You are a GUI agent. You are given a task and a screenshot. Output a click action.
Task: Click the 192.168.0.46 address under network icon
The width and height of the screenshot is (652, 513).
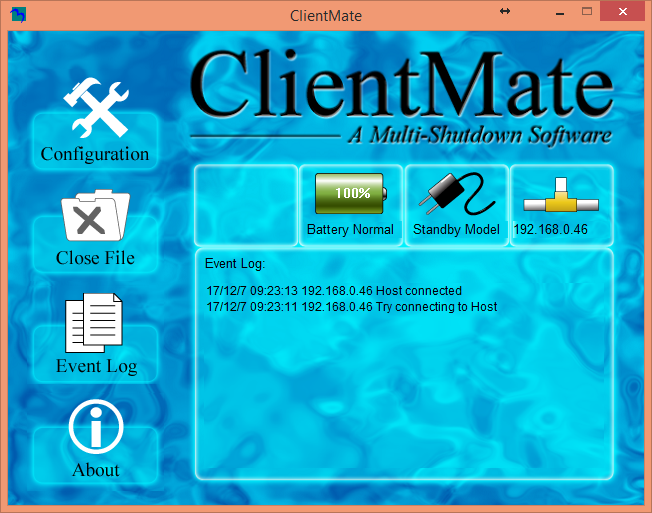tap(551, 229)
